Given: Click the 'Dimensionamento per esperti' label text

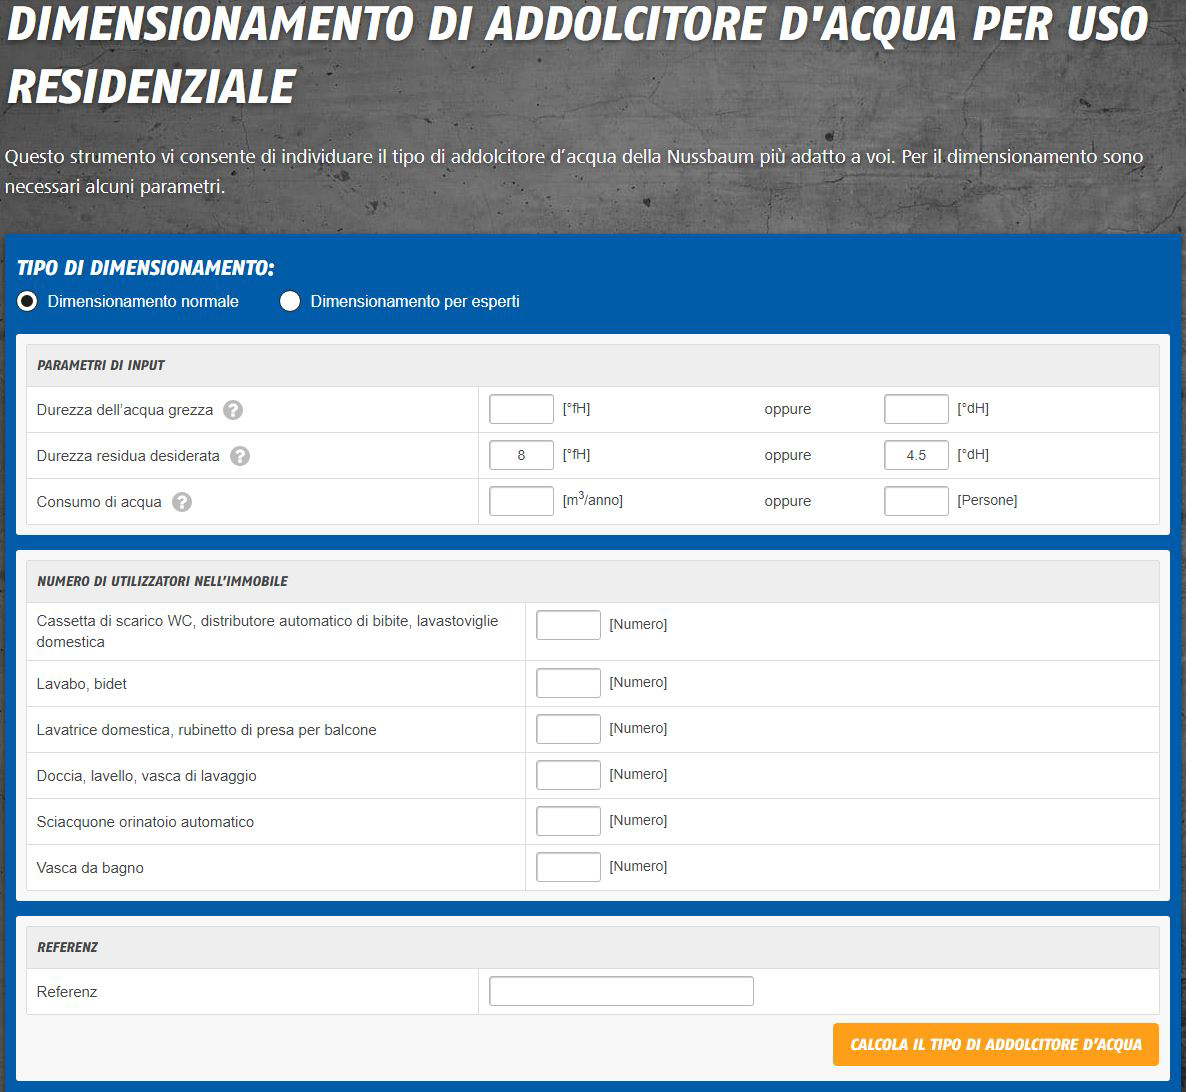Looking at the screenshot, I should (415, 301).
